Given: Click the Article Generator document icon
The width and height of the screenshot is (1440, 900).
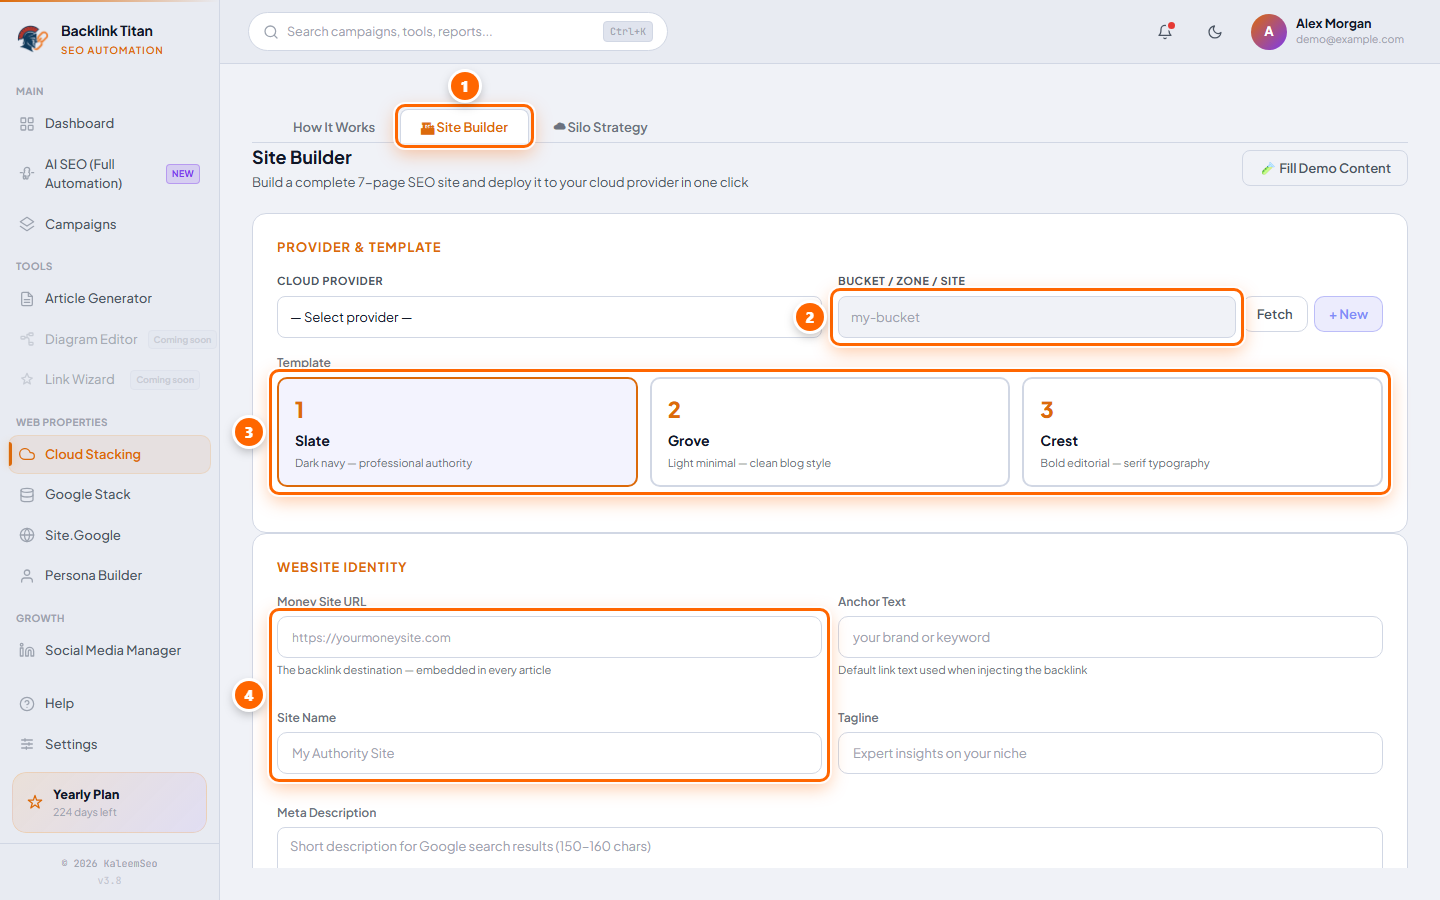Looking at the screenshot, I should [27, 298].
